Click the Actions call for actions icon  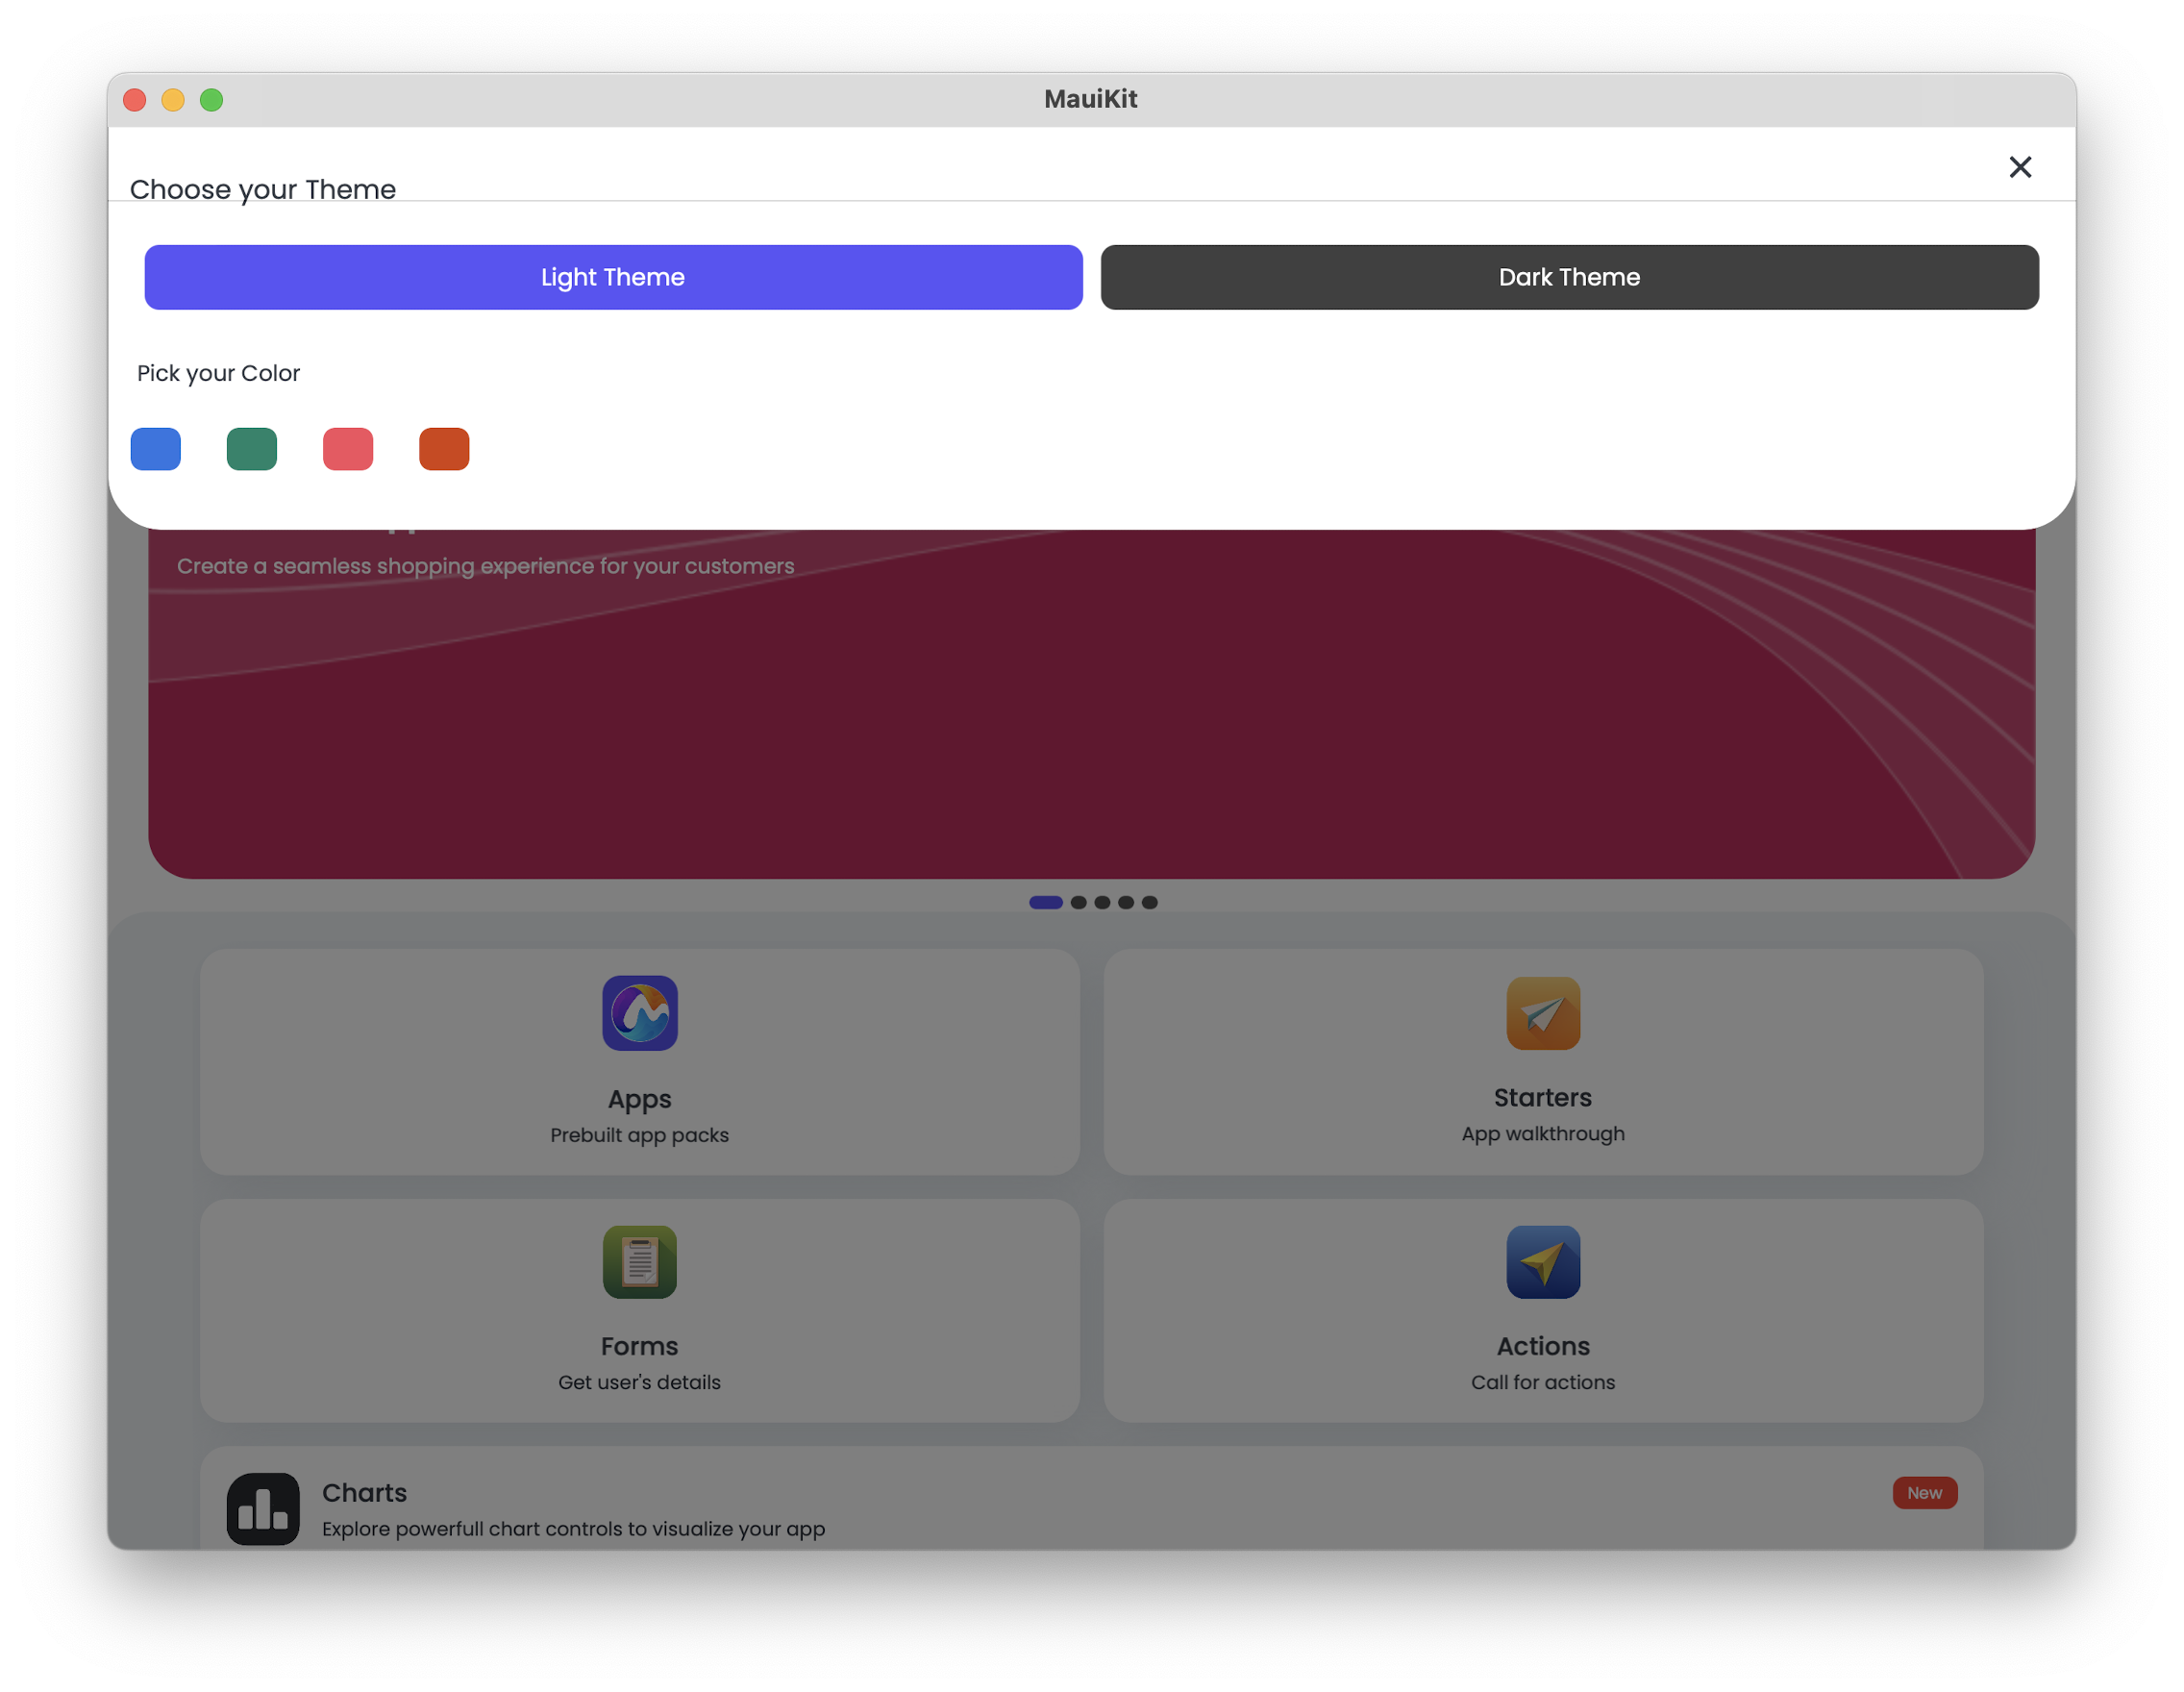1541,1261
